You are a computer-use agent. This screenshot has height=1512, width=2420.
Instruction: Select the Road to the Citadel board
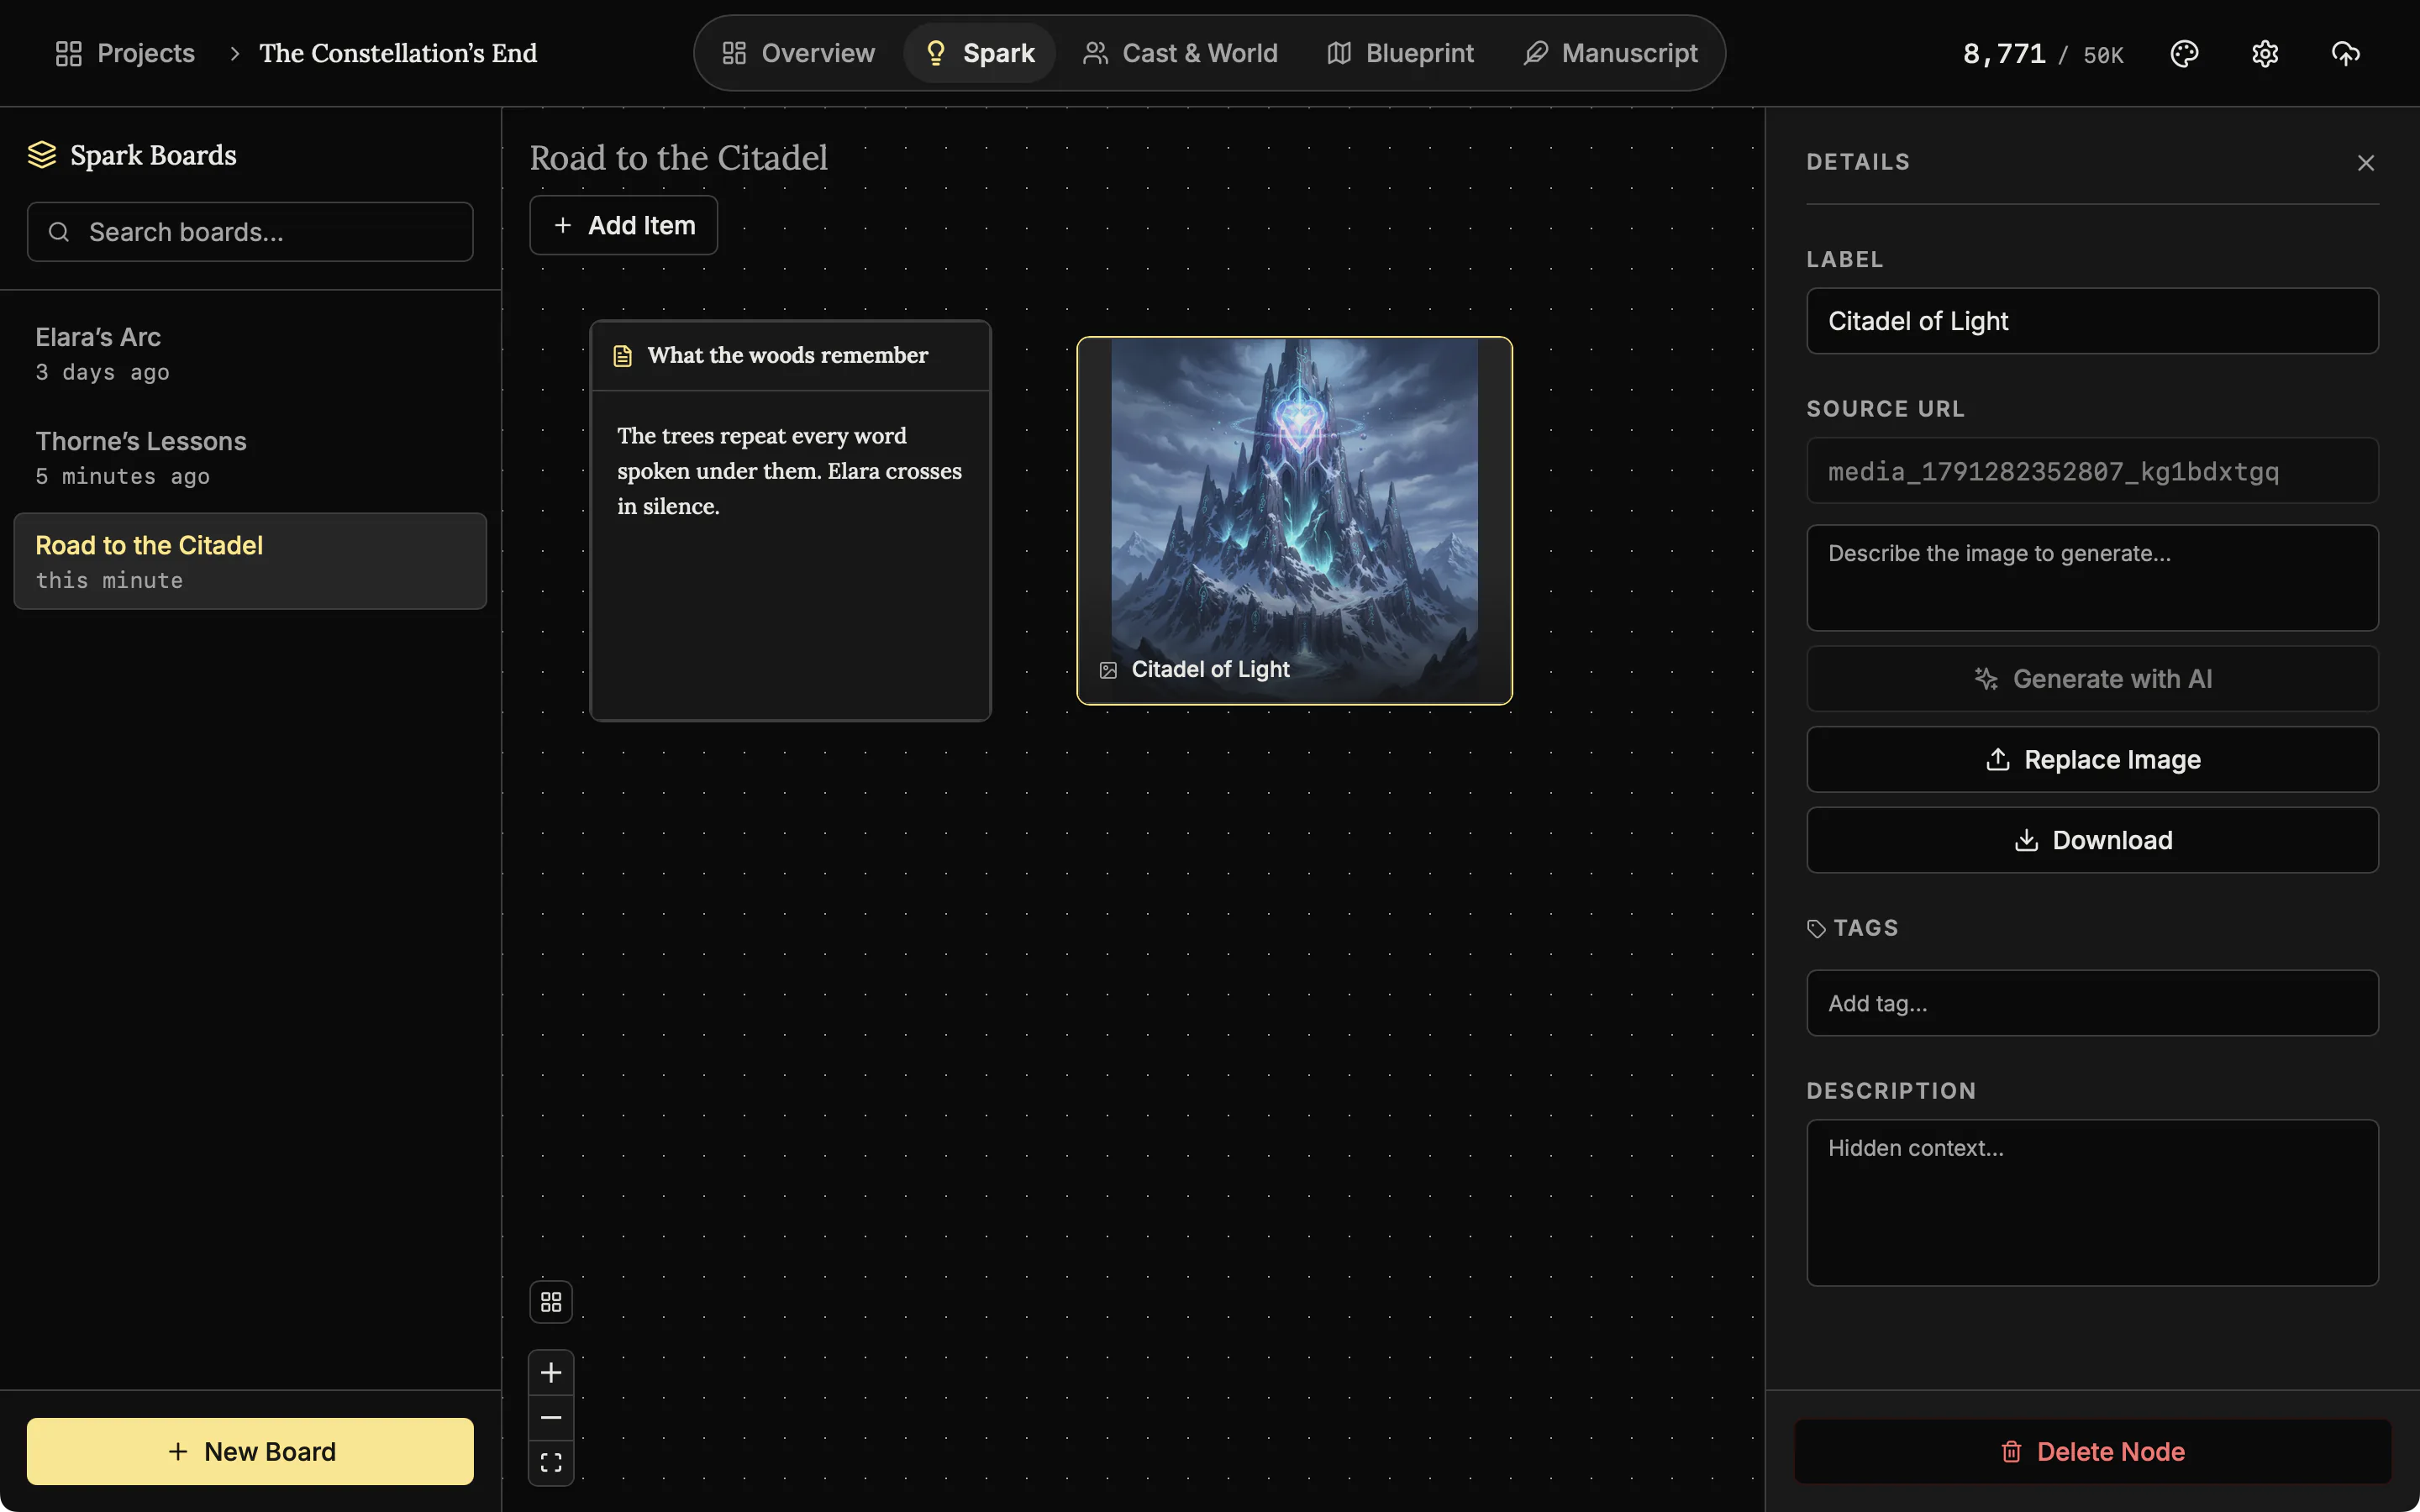pyautogui.click(x=250, y=561)
